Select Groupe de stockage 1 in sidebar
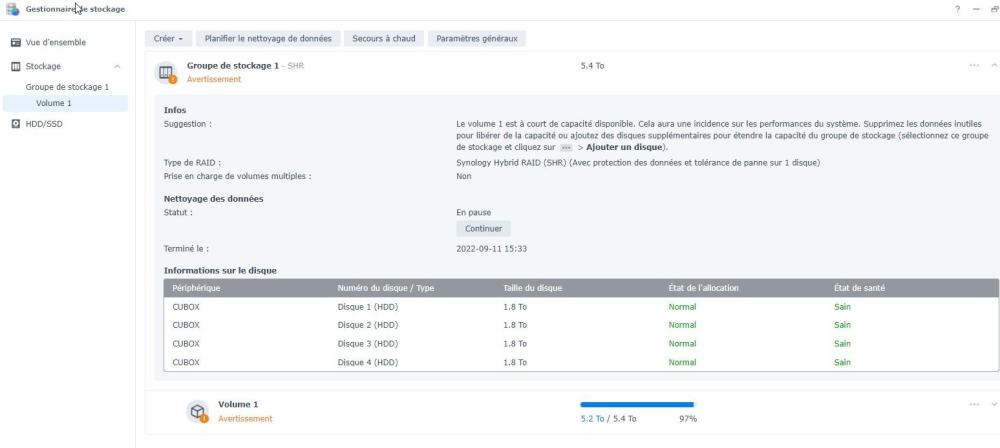This screenshot has height=448, width=1000. click(68, 87)
